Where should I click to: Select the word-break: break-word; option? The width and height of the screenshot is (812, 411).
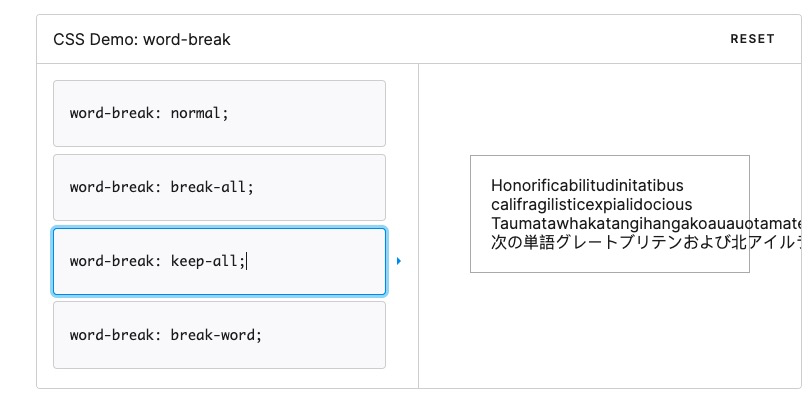[x=219, y=335]
